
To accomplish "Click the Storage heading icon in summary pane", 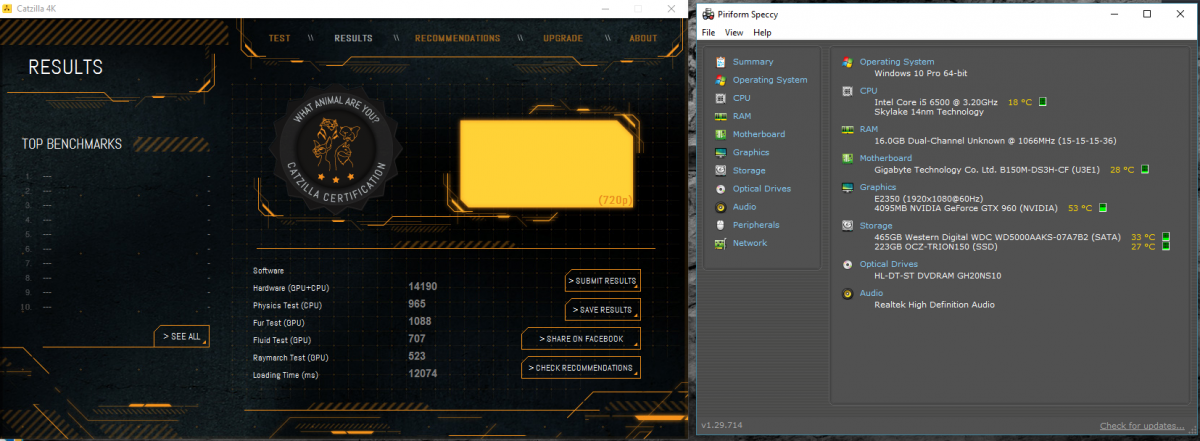I will coord(848,226).
